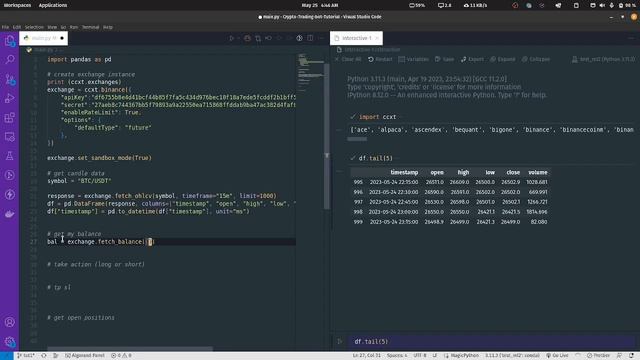Open the Docker whale view

(x=10, y=214)
